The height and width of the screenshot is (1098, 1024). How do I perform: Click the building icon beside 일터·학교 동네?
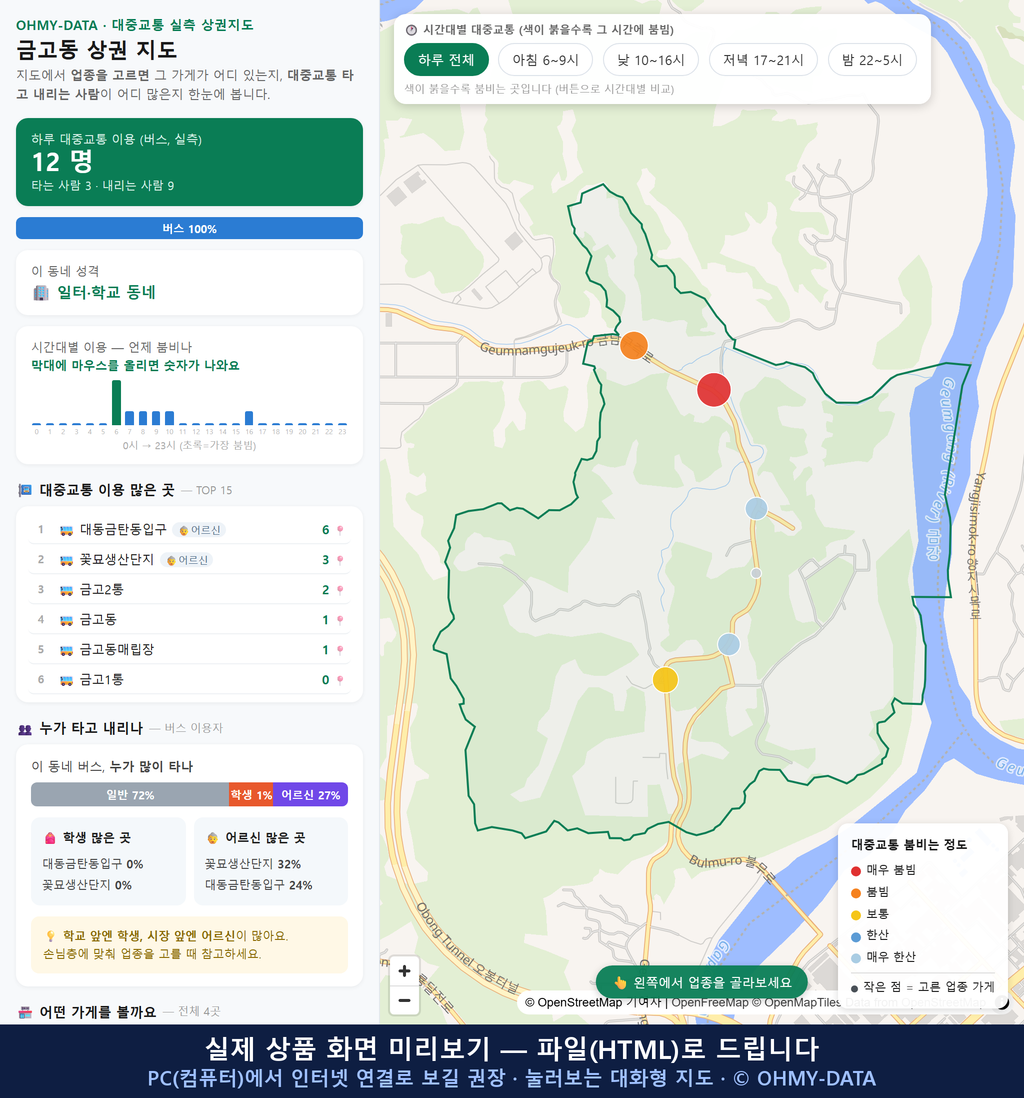(41, 293)
